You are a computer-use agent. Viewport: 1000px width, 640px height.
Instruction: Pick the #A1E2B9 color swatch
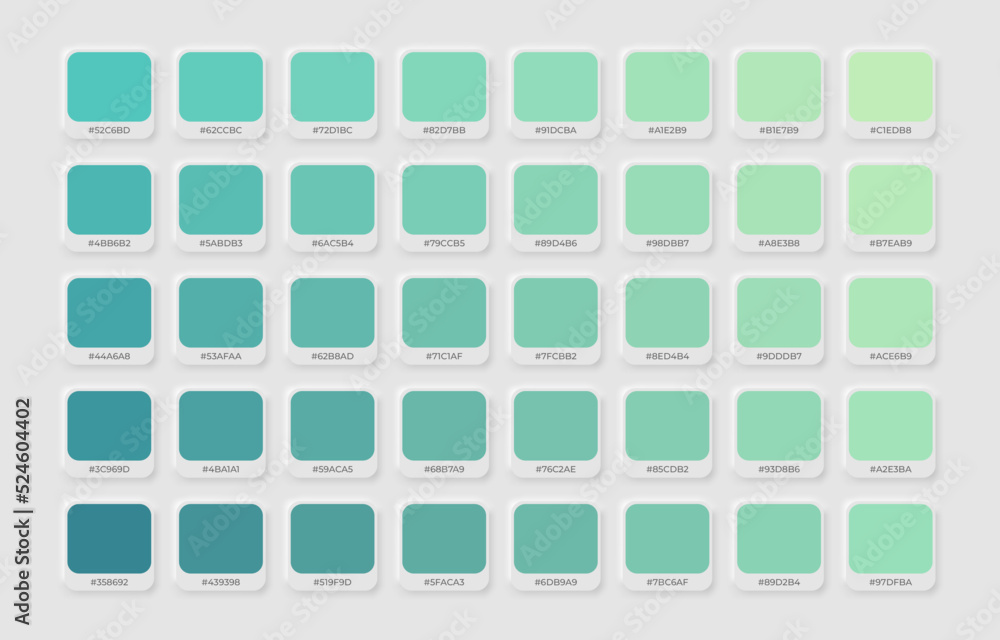[x=667, y=87]
